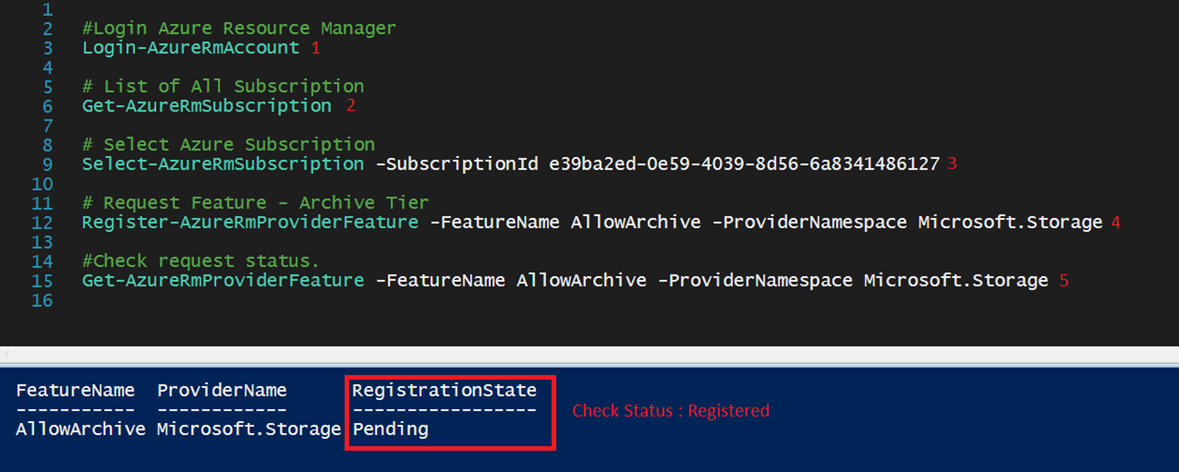
Task: Click the '# Select Azure Subscription' comment
Action: (x=229, y=144)
